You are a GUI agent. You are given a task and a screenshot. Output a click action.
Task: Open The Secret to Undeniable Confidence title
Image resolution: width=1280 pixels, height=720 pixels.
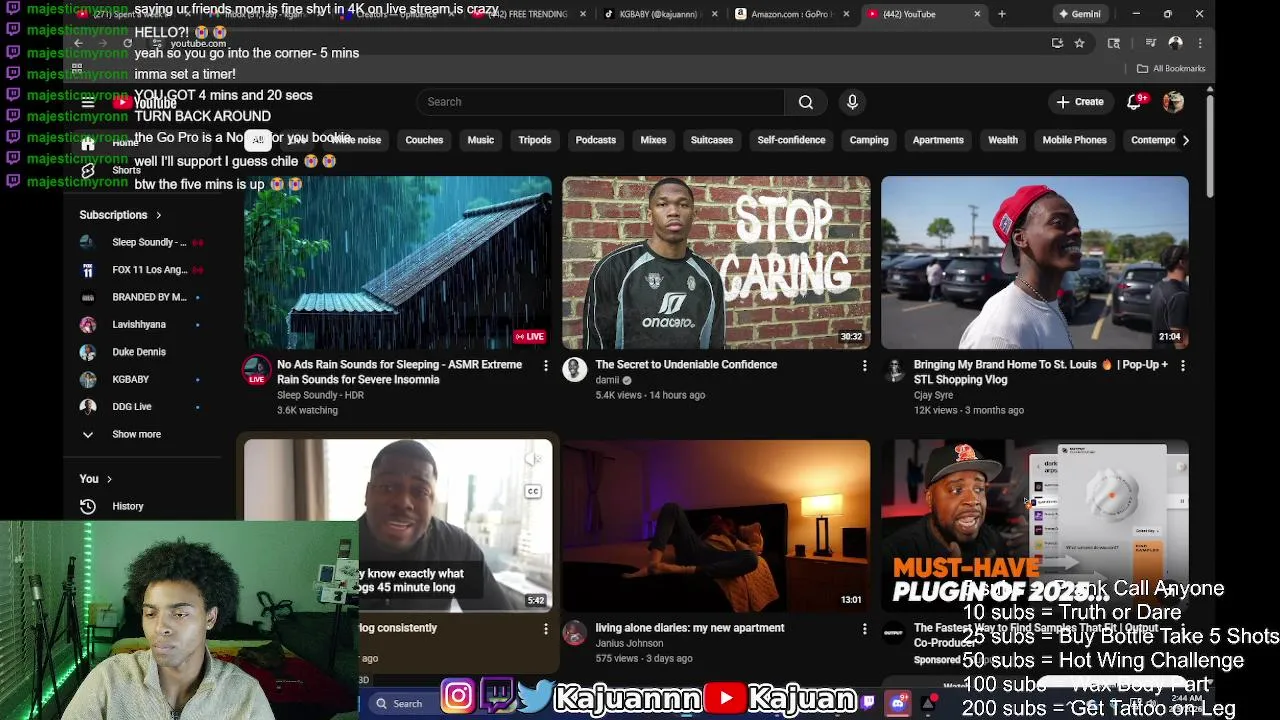pos(686,365)
